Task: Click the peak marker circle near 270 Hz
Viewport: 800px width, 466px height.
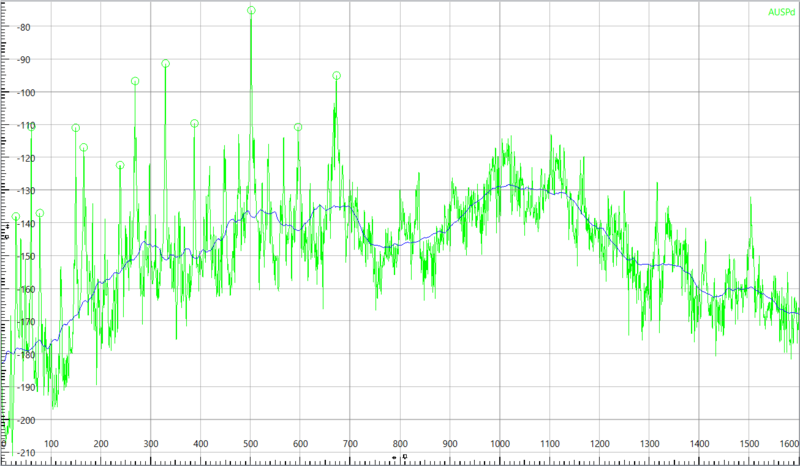Action: (x=135, y=81)
